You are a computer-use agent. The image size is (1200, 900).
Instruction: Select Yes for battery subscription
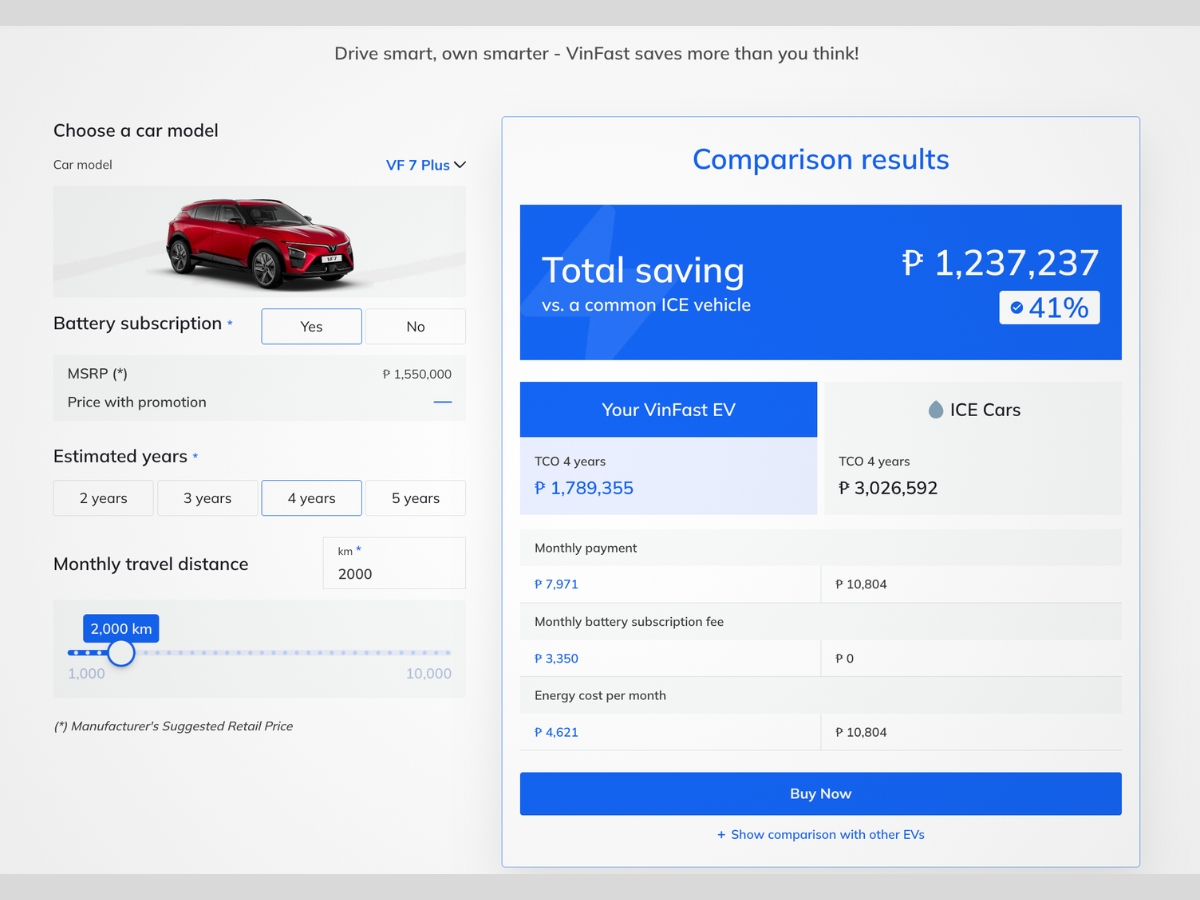311,326
